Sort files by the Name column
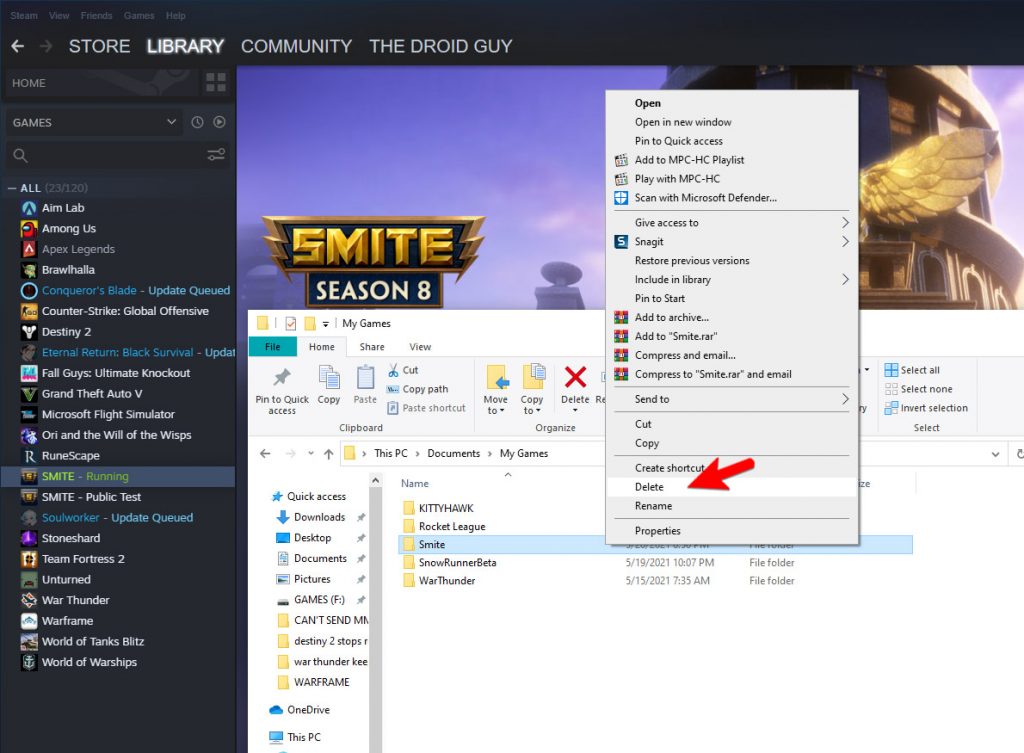The height and width of the screenshot is (753, 1024). pos(415,484)
